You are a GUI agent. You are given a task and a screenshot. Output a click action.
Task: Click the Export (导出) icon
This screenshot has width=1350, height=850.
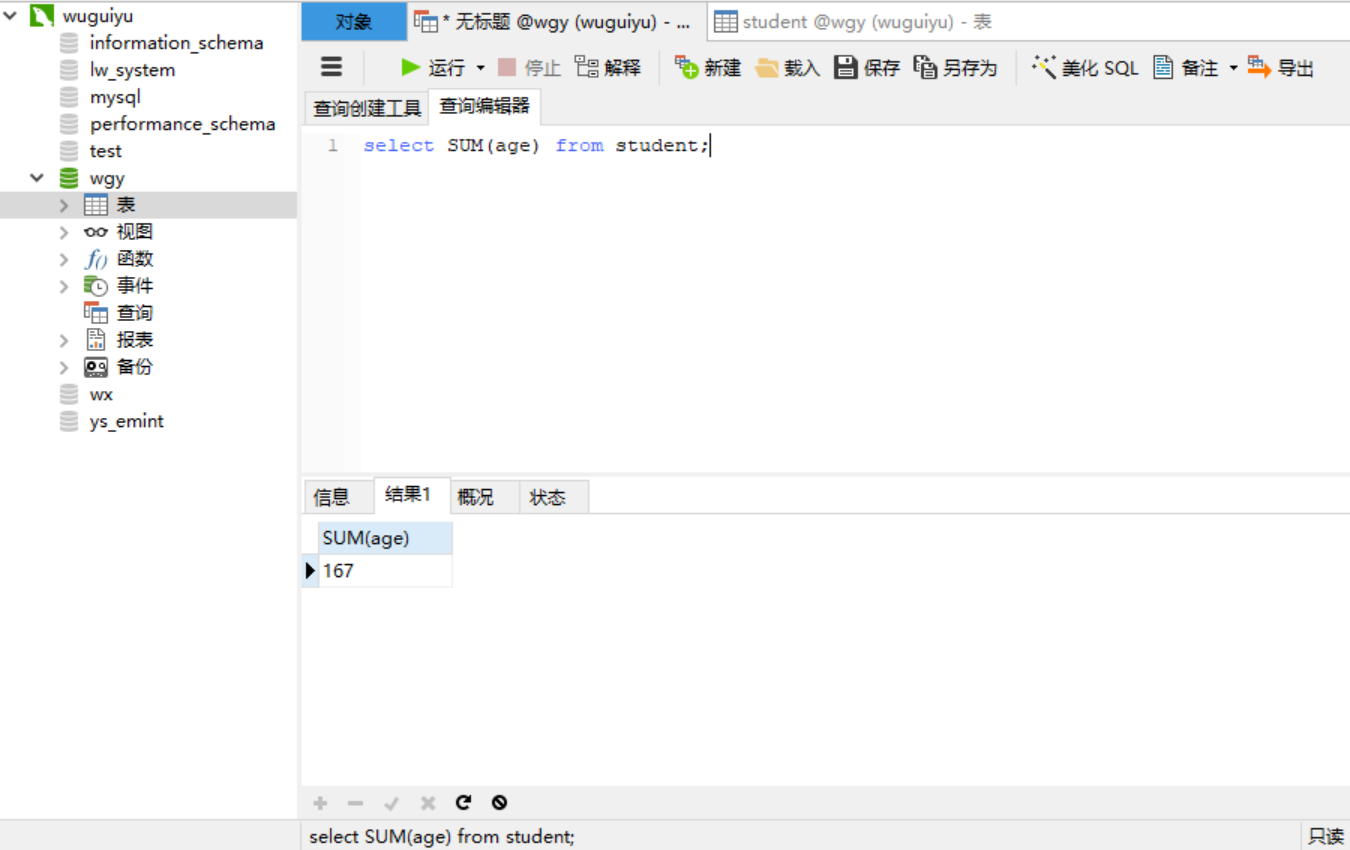tap(1259, 67)
